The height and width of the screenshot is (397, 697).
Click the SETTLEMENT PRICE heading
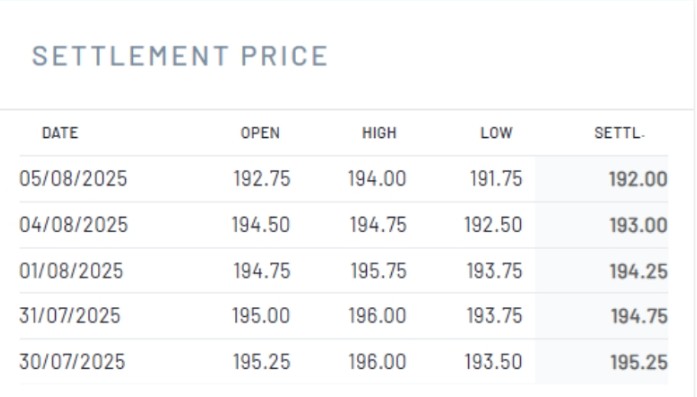(x=180, y=56)
